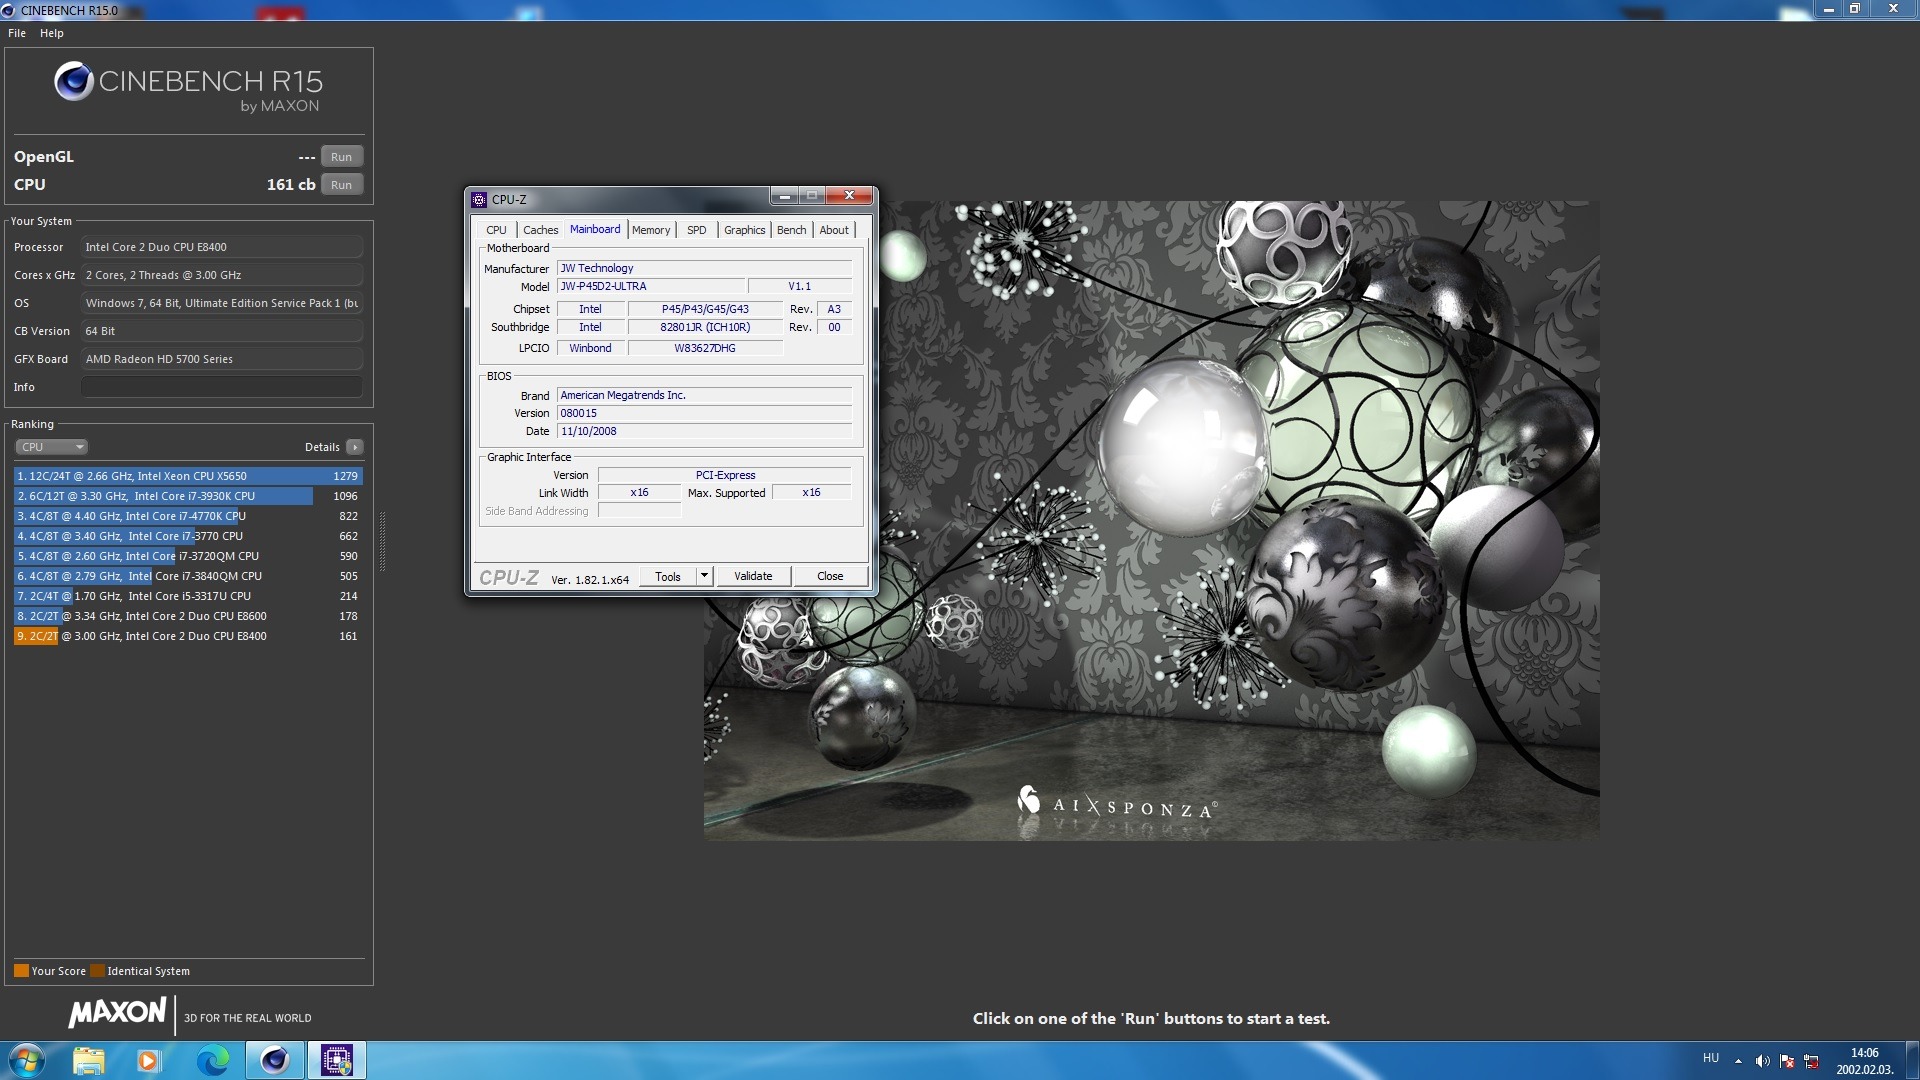Image resolution: width=1920 pixels, height=1080 pixels.
Task: Click HU keyboard language indicator
Action: point(1711,1058)
